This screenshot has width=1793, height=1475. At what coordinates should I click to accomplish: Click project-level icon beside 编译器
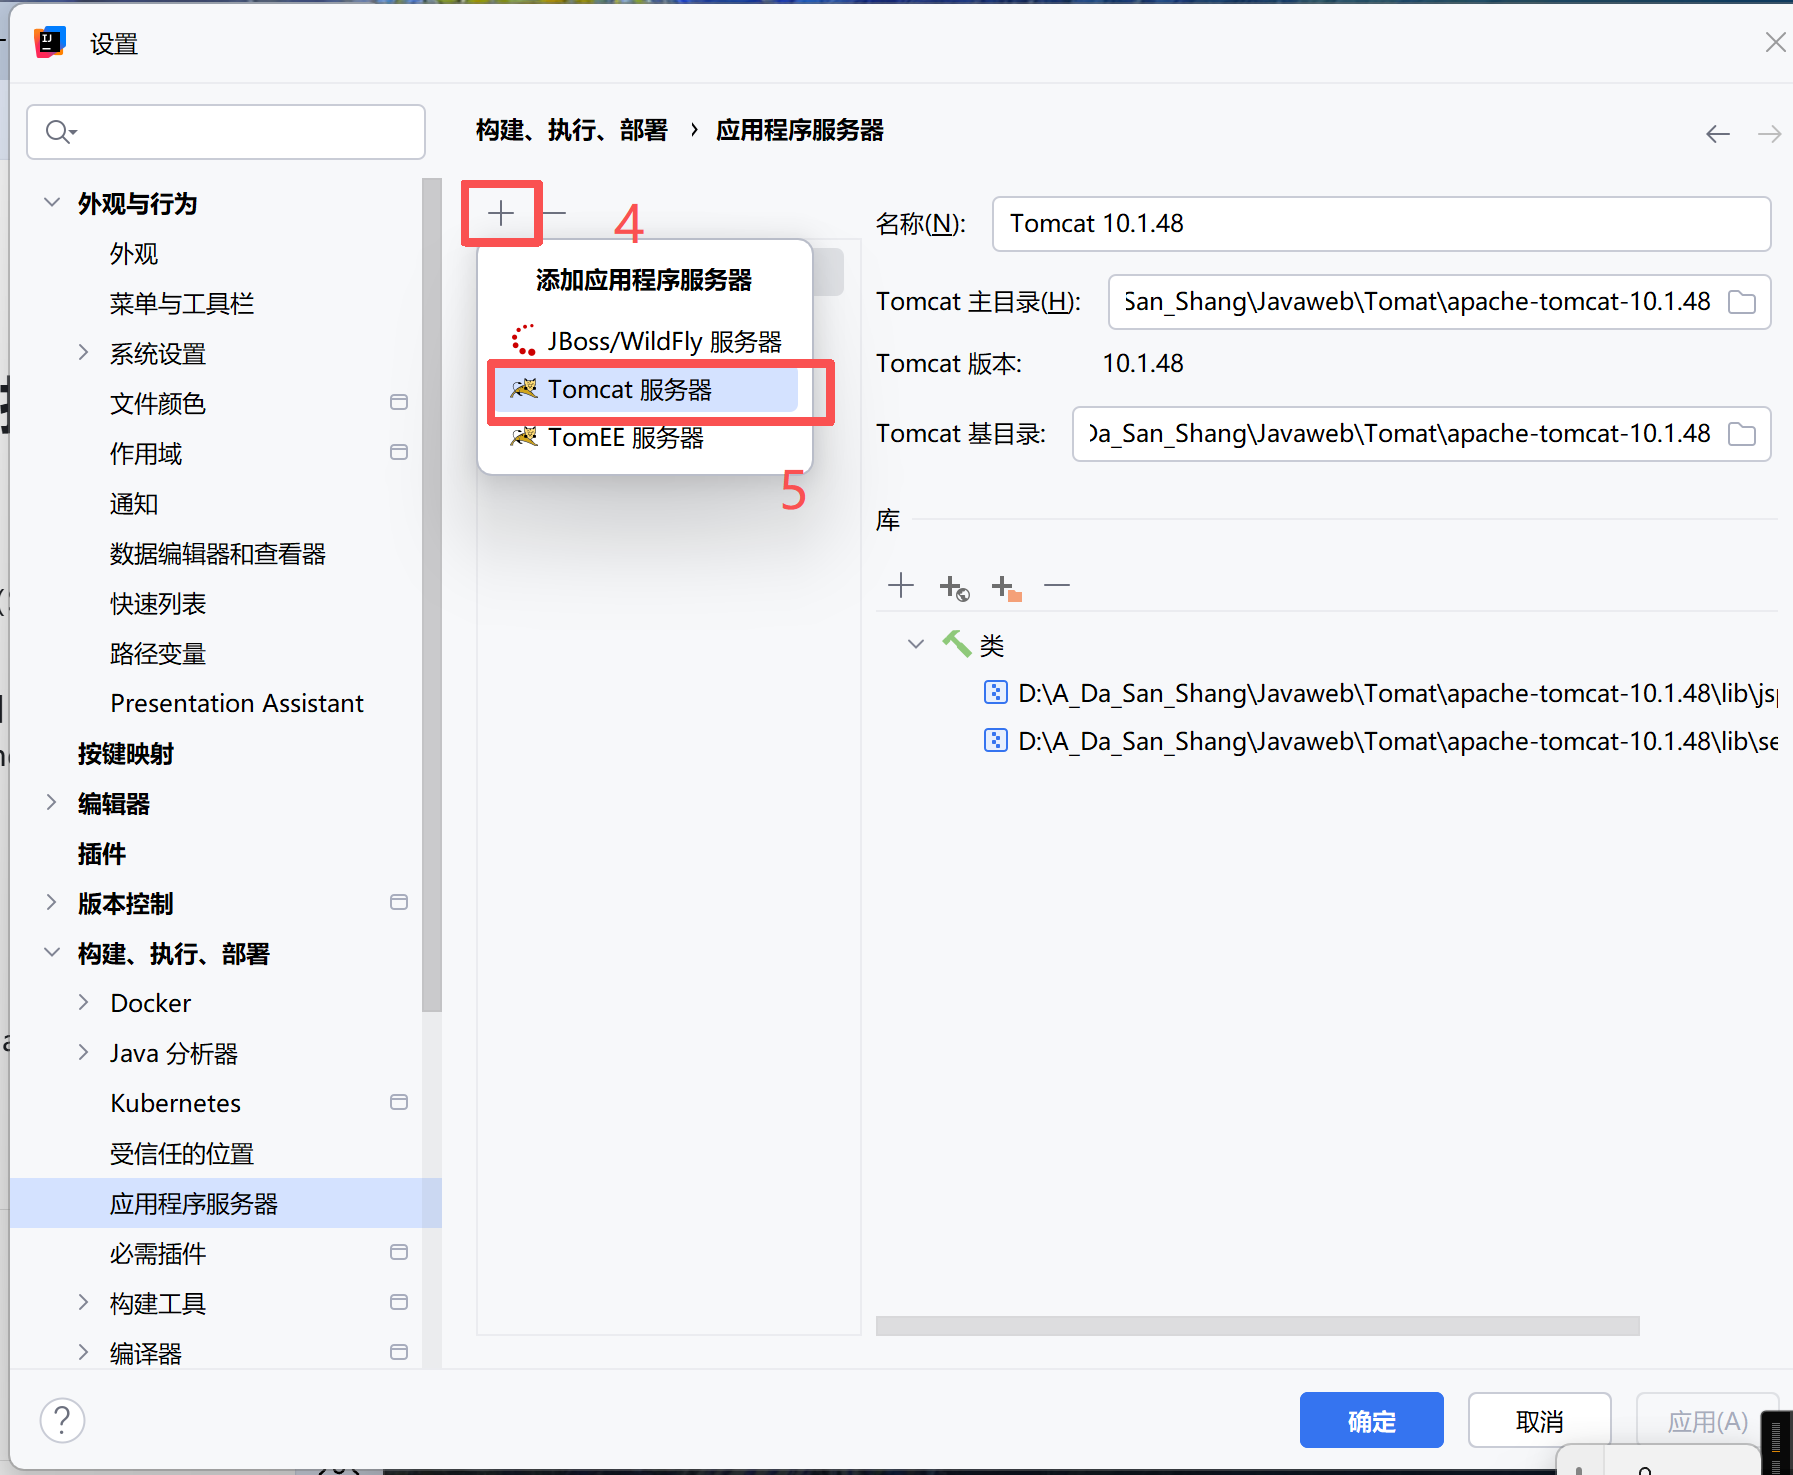[399, 1353]
